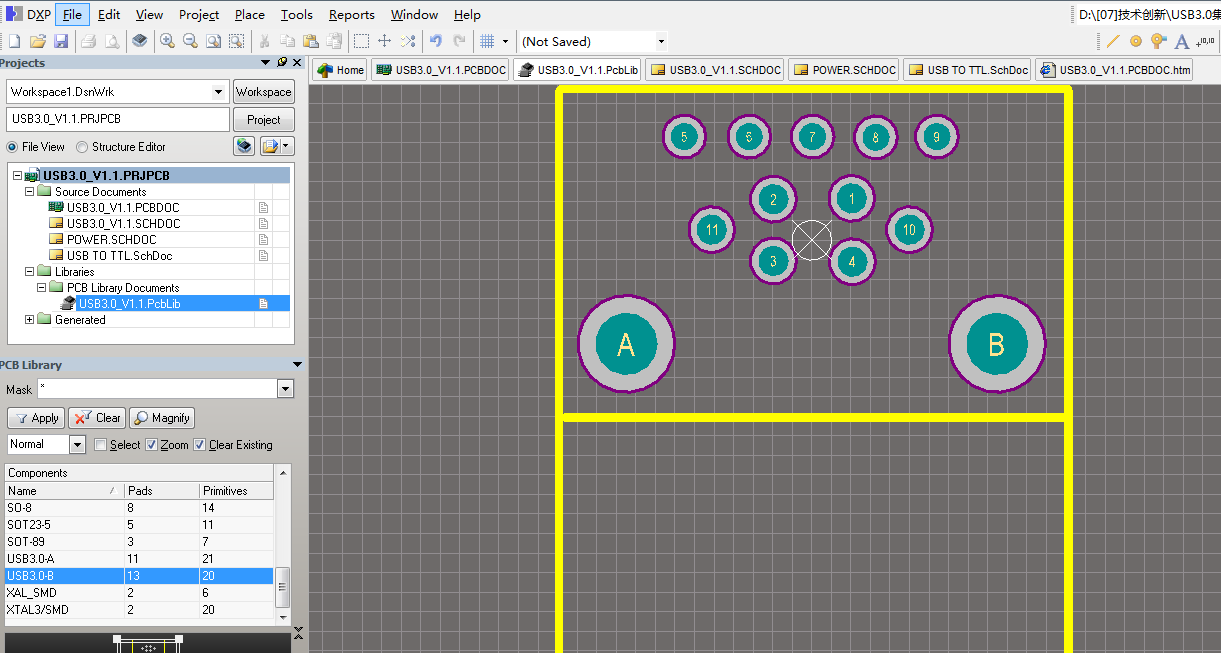Image resolution: width=1221 pixels, height=653 pixels.
Task: Click the new document icon in the toolbar
Action: pos(14,41)
